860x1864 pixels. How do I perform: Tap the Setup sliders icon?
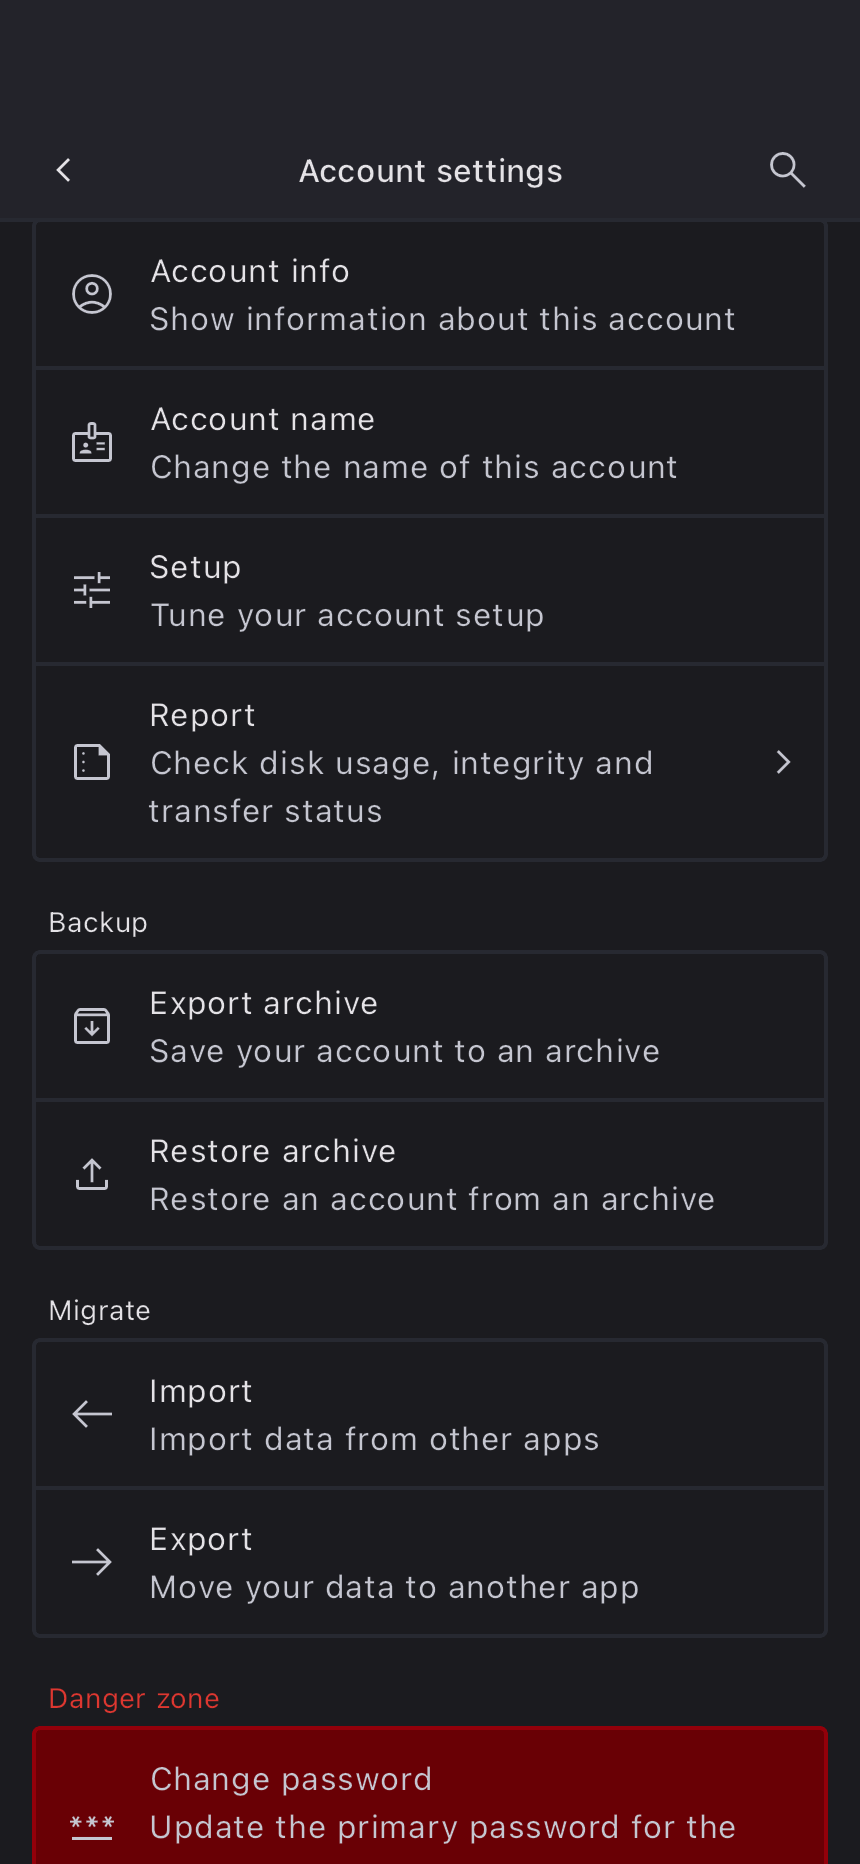coord(92,590)
